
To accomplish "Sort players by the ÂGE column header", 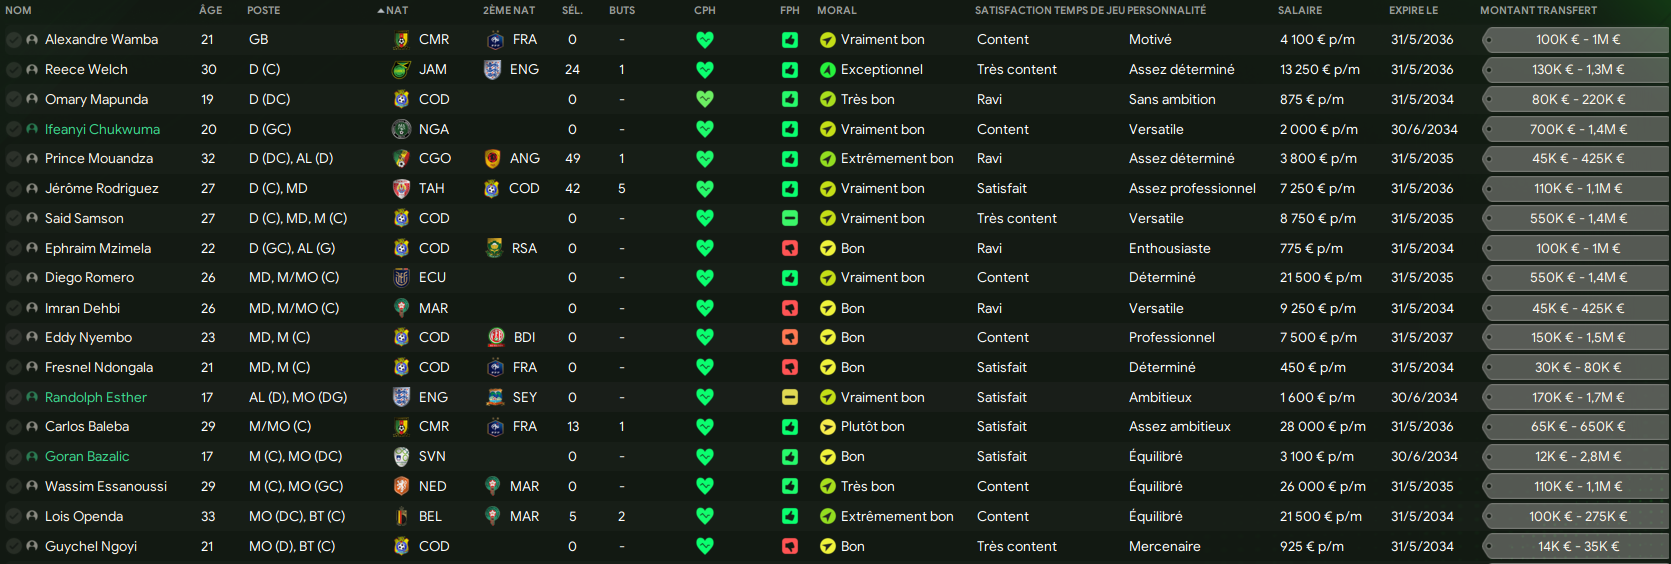I will pyautogui.click(x=210, y=10).
